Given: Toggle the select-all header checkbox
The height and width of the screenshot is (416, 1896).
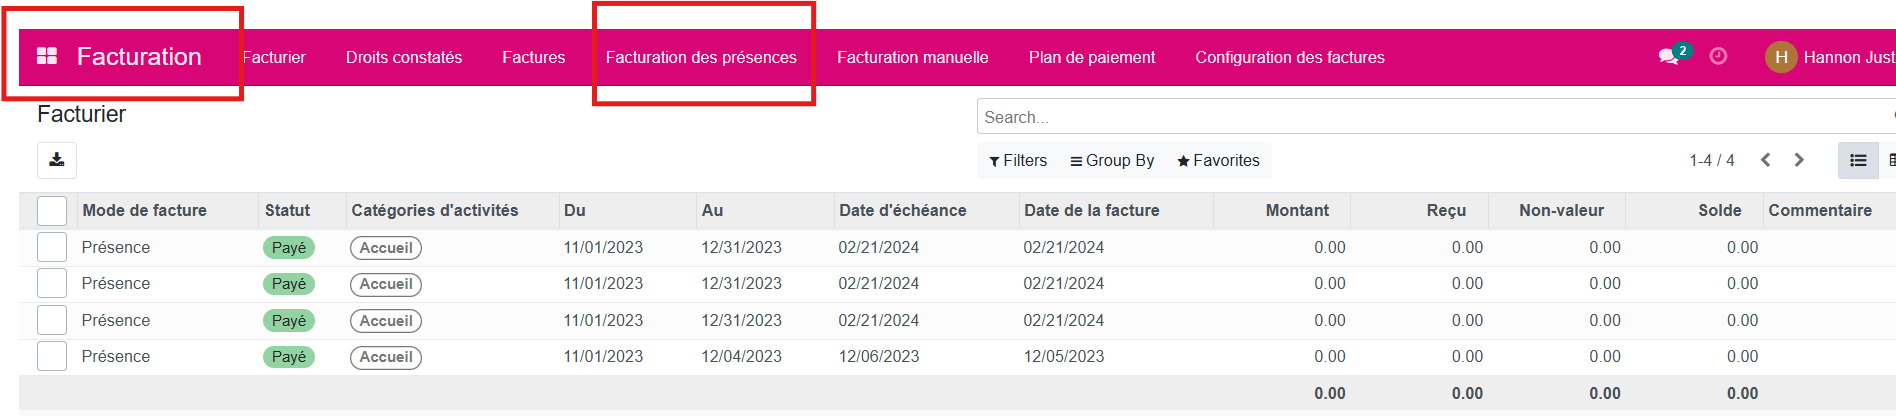Looking at the screenshot, I should (52, 211).
